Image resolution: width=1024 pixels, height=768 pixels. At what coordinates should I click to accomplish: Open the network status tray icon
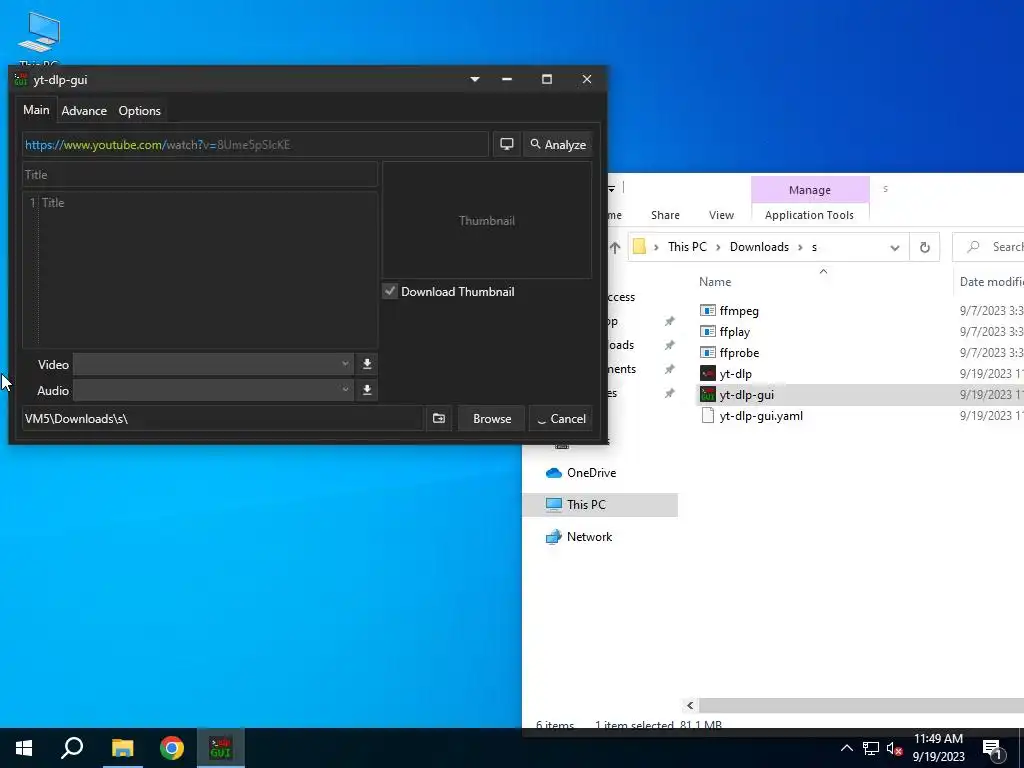coord(871,748)
